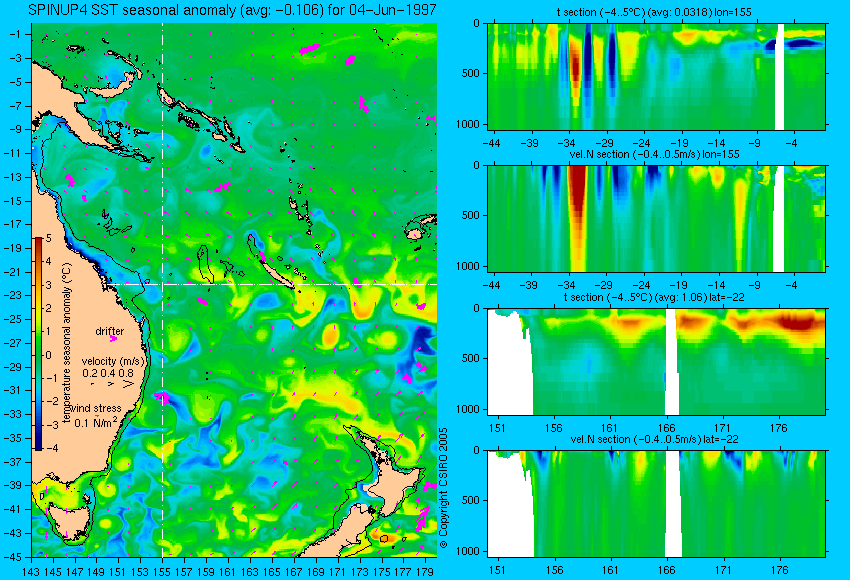The height and width of the screenshot is (580, 850).
Task: Click main map latitude axis label '-23'
Action: pyautogui.click(x=13, y=295)
